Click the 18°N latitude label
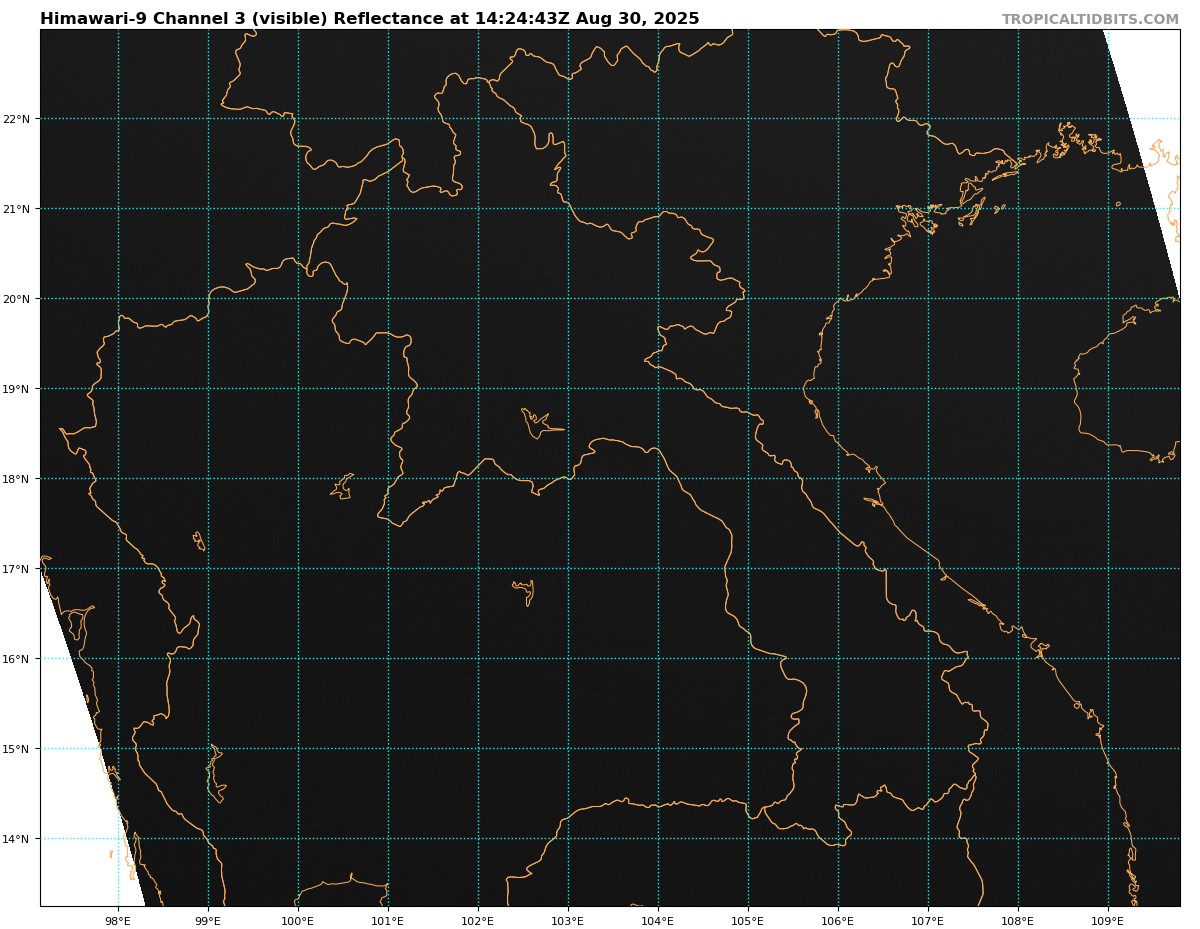The width and height of the screenshot is (1200, 929). coord(18,479)
